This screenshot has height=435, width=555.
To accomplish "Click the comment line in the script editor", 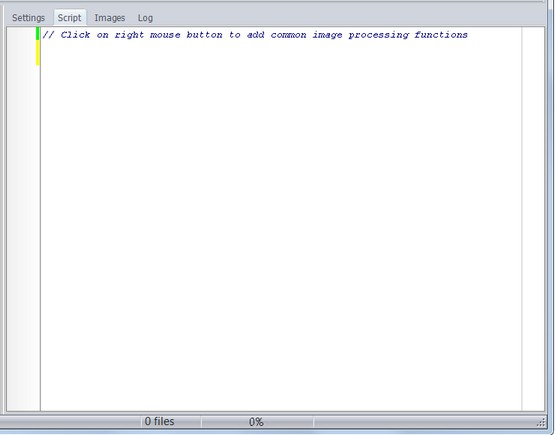I will [255, 35].
